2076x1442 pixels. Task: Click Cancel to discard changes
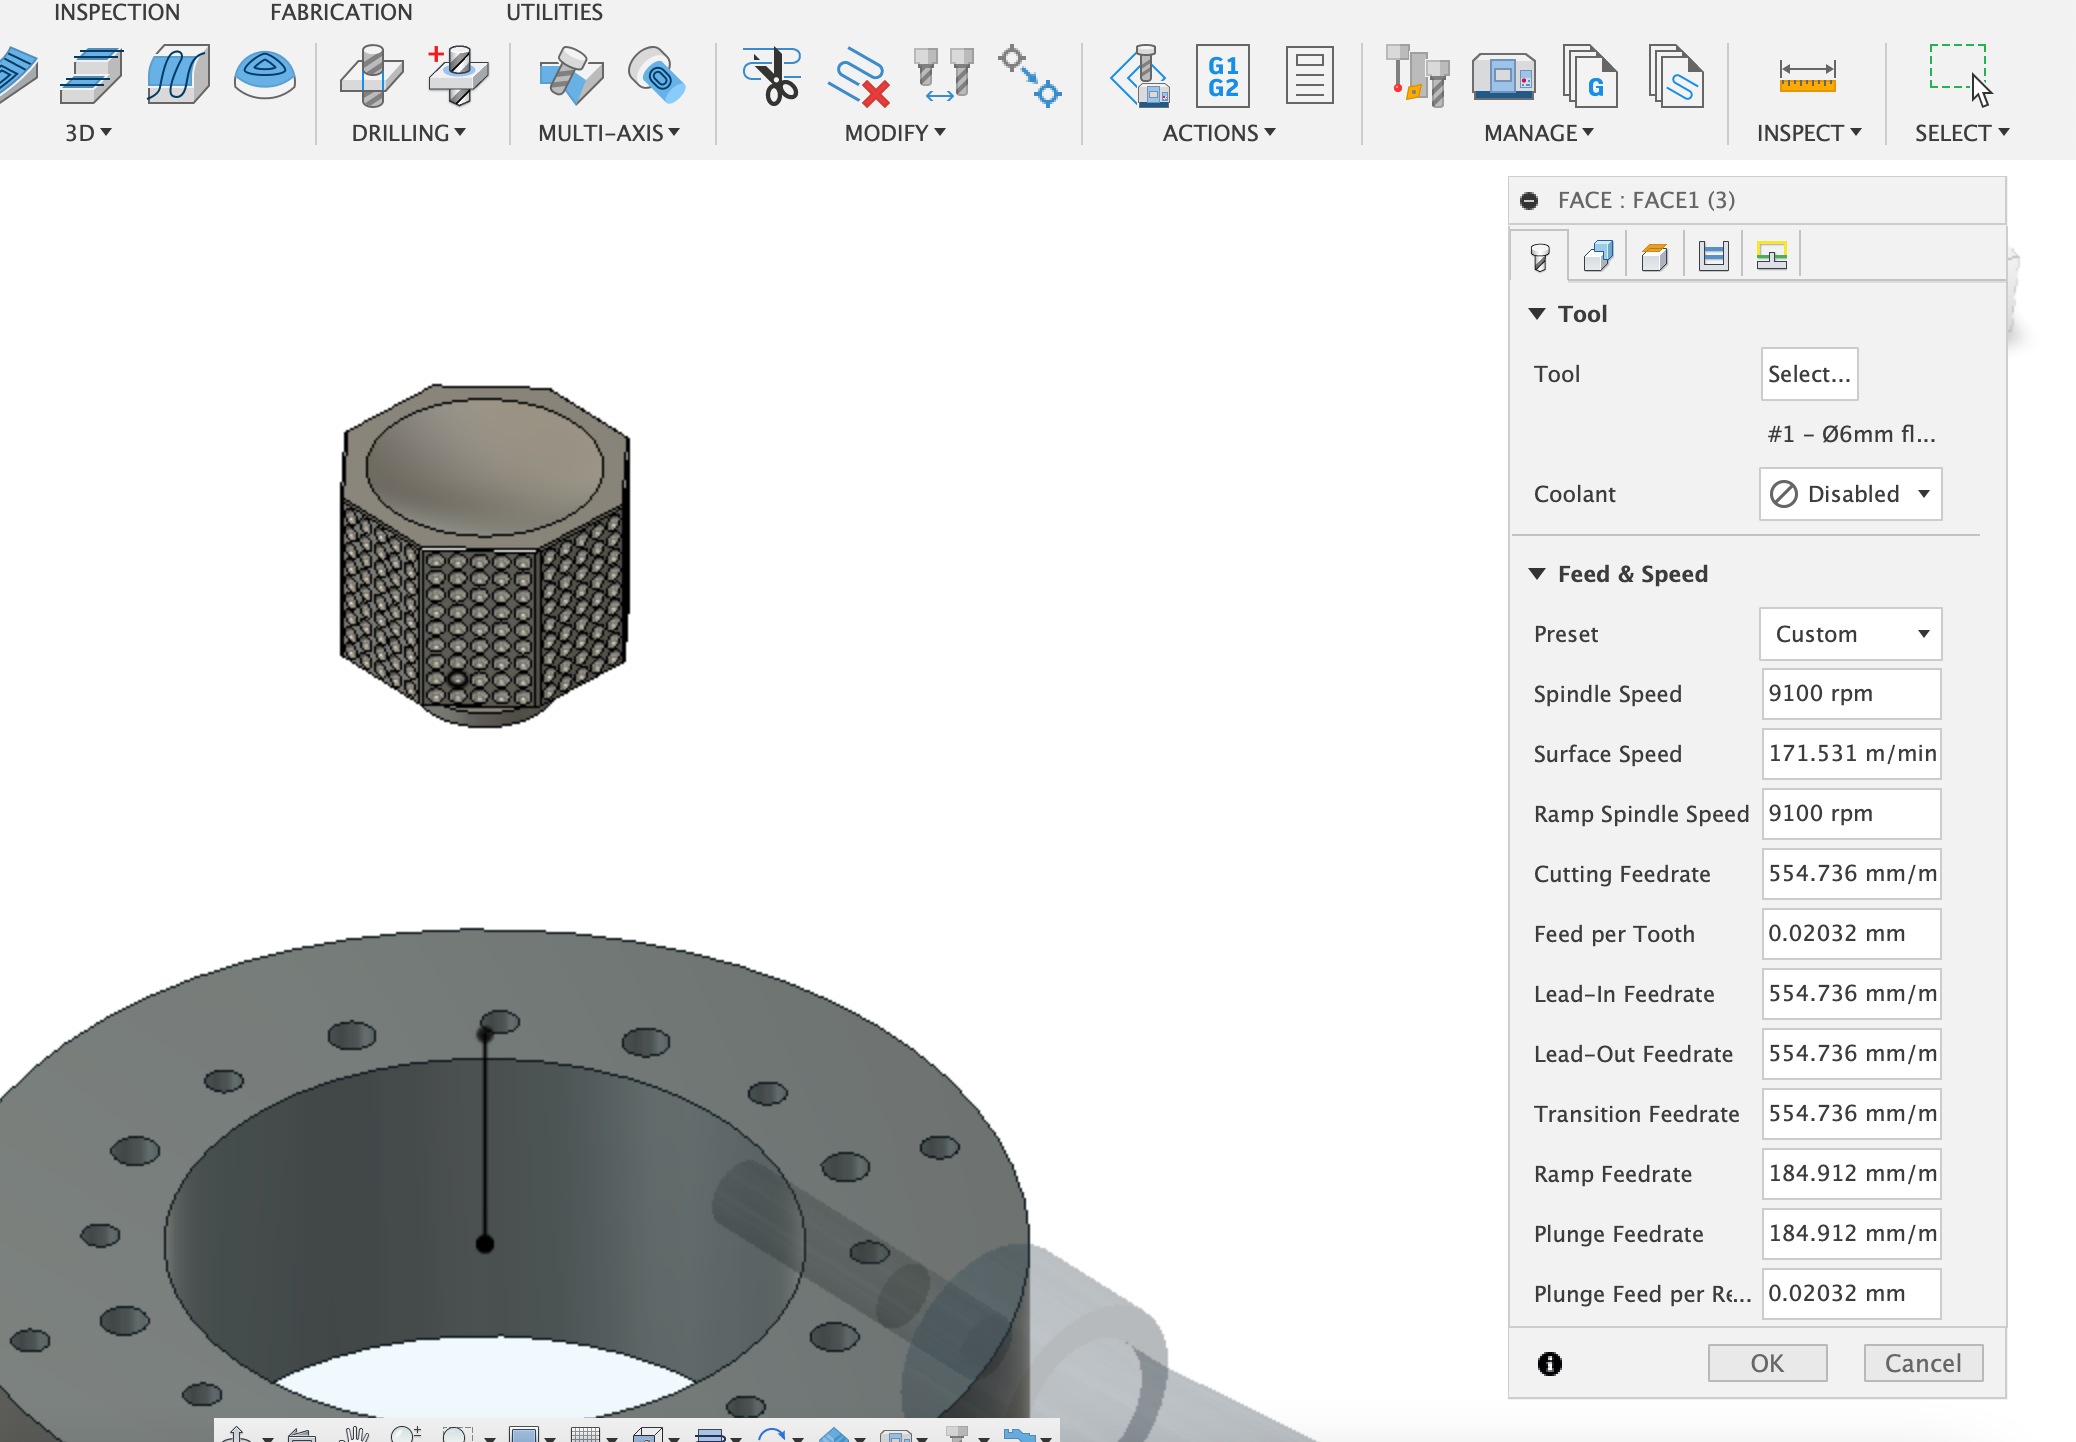1923,1362
